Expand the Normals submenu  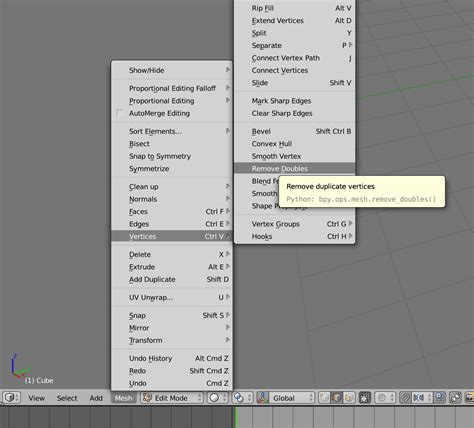[x=172, y=199]
